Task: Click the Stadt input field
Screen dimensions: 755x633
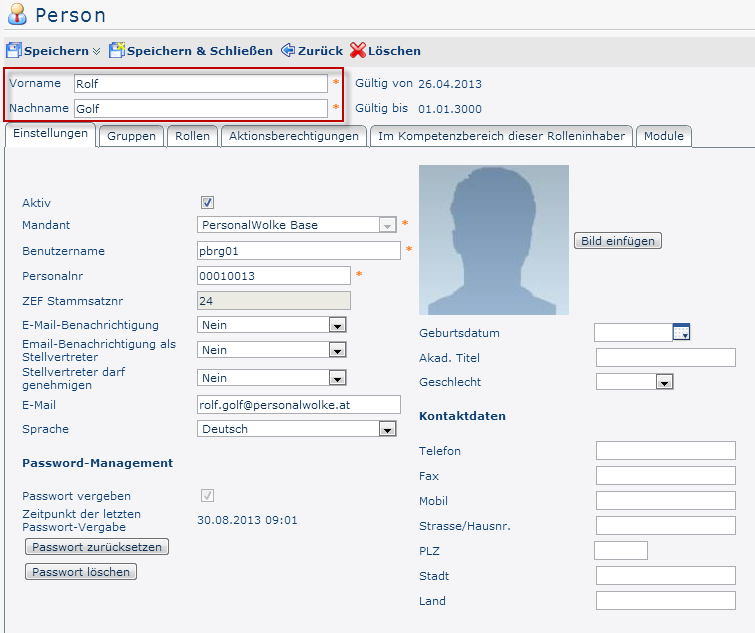Action: click(x=665, y=576)
